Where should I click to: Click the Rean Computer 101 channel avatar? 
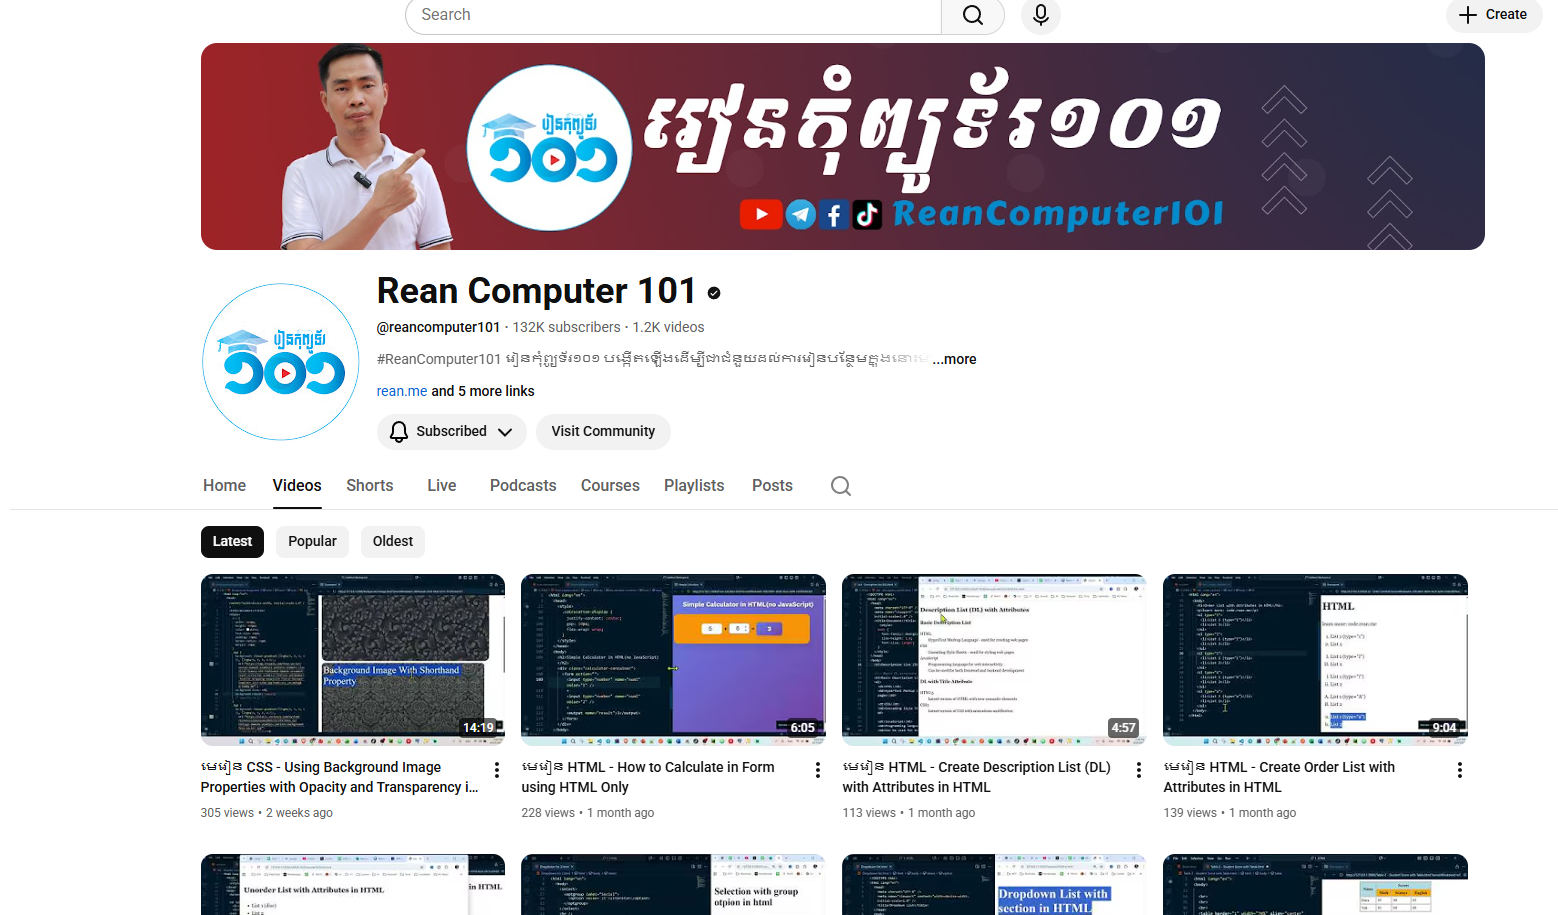pos(281,362)
